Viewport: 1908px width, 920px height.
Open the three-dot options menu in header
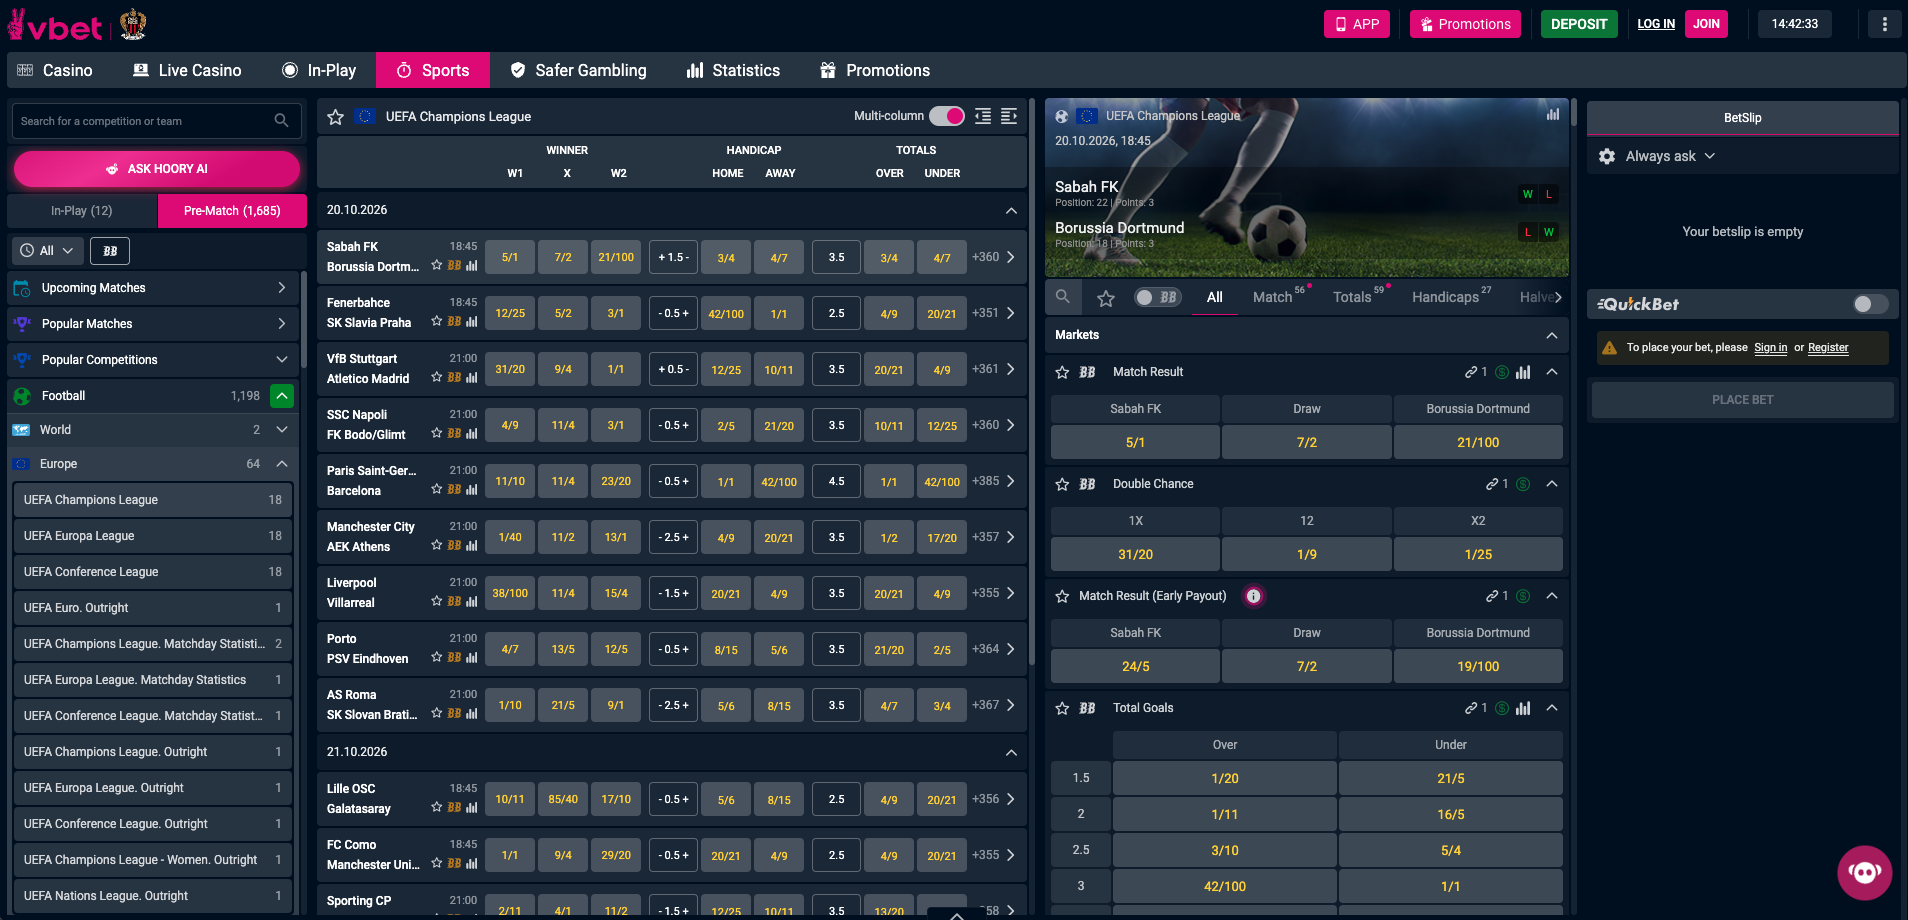click(x=1885, y=24)
